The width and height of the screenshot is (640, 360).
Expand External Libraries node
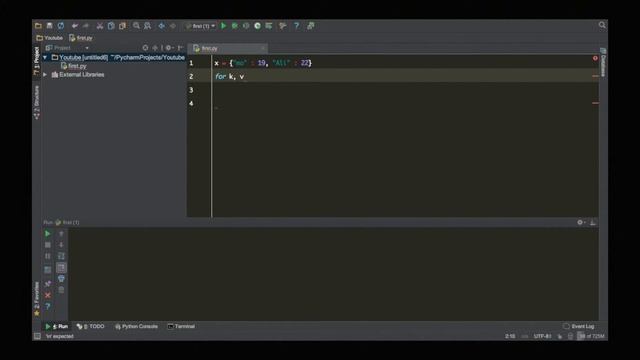click(x=45, y=75)
